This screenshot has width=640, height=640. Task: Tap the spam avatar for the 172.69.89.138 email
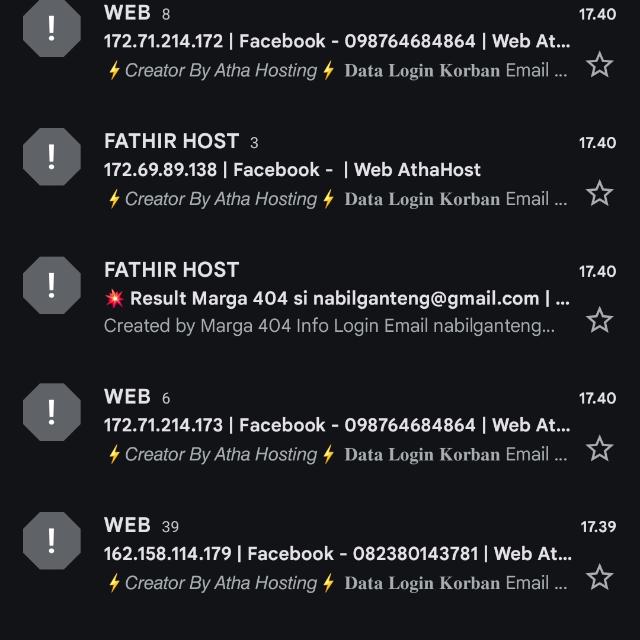click(51, 157)
